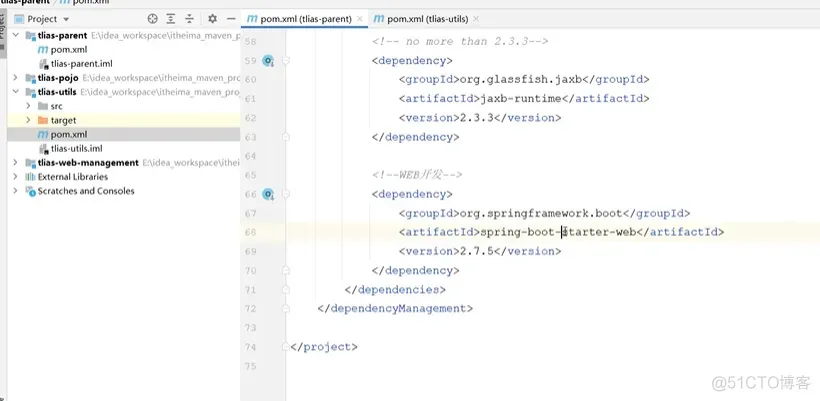Image resolution: width=820 pixels, height=401 pixels.
Task: Click the closing dependencies tag on line 71
Action: click(395, 289)
